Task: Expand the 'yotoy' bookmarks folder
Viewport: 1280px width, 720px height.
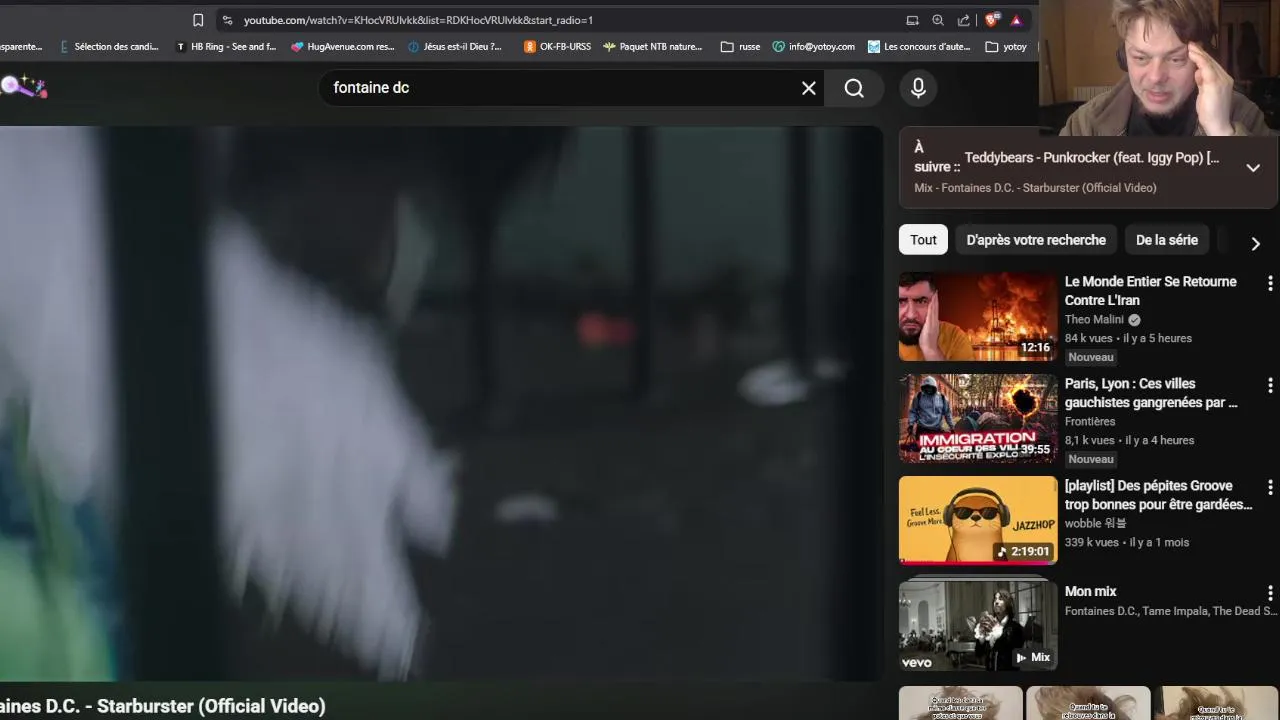Action: [1006, 46]
